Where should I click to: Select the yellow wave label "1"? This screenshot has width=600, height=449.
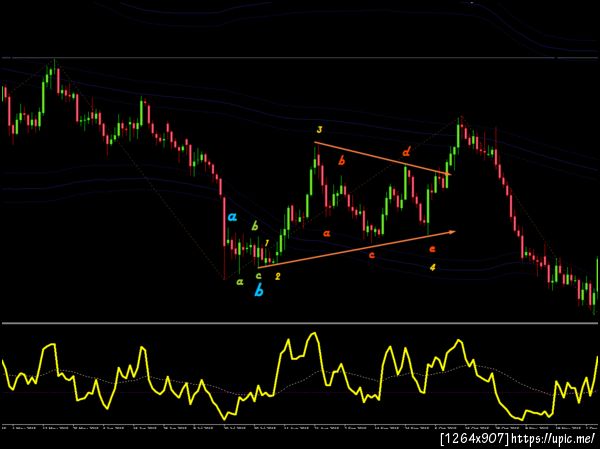267,243
